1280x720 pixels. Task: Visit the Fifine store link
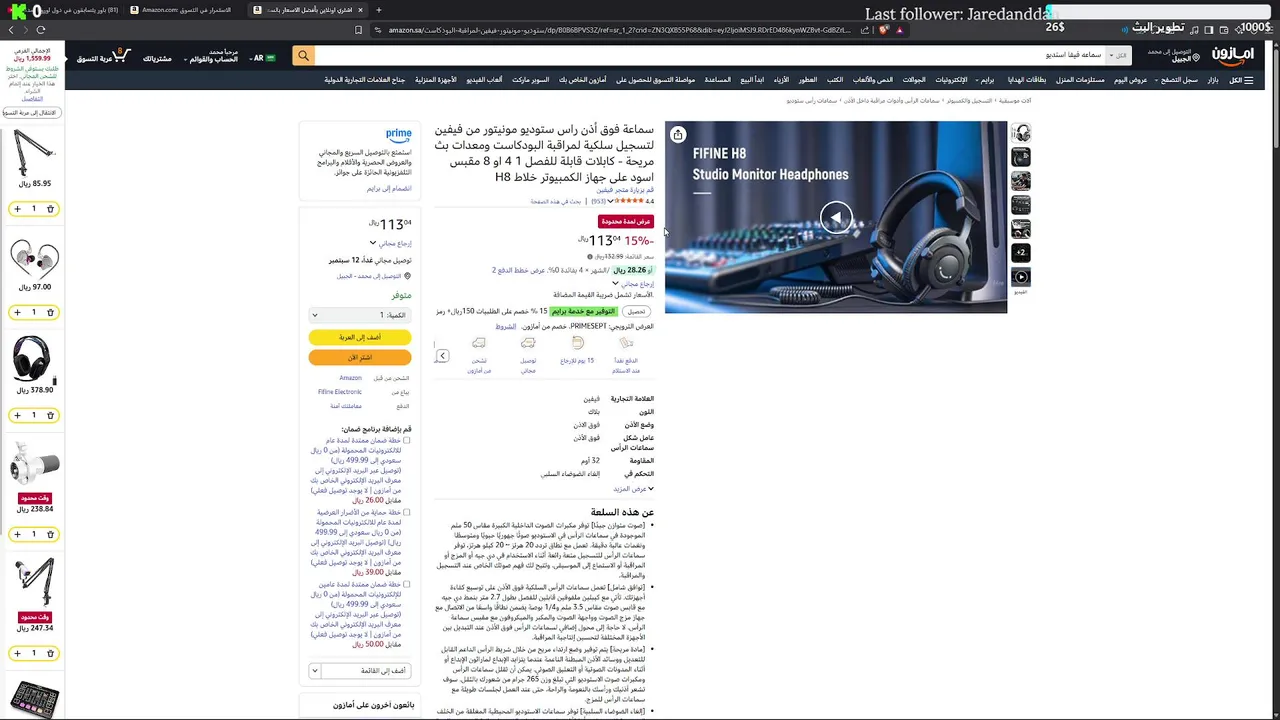click(x=626, y=190)
